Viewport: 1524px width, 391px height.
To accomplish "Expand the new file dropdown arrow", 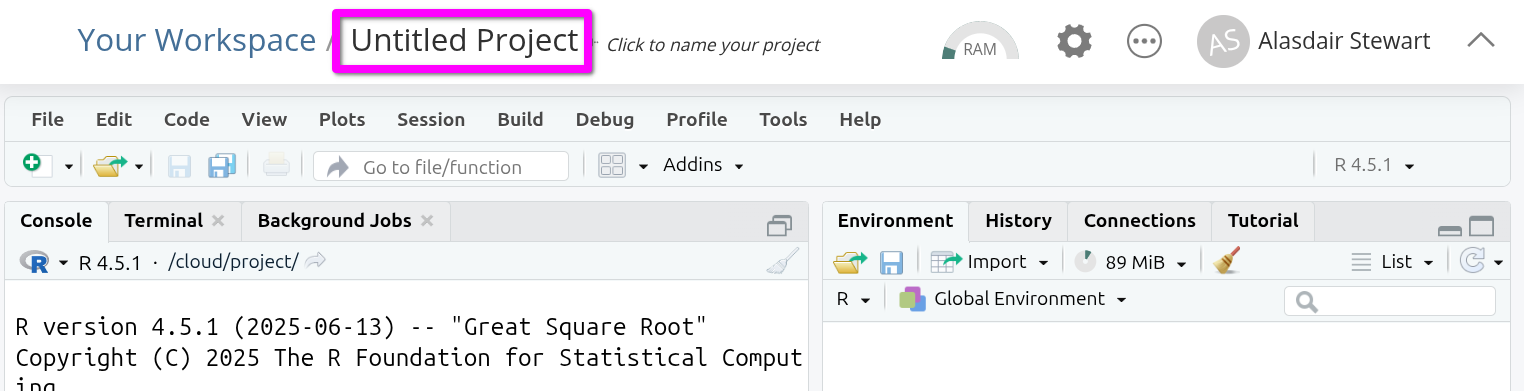I will coord(68,167).
